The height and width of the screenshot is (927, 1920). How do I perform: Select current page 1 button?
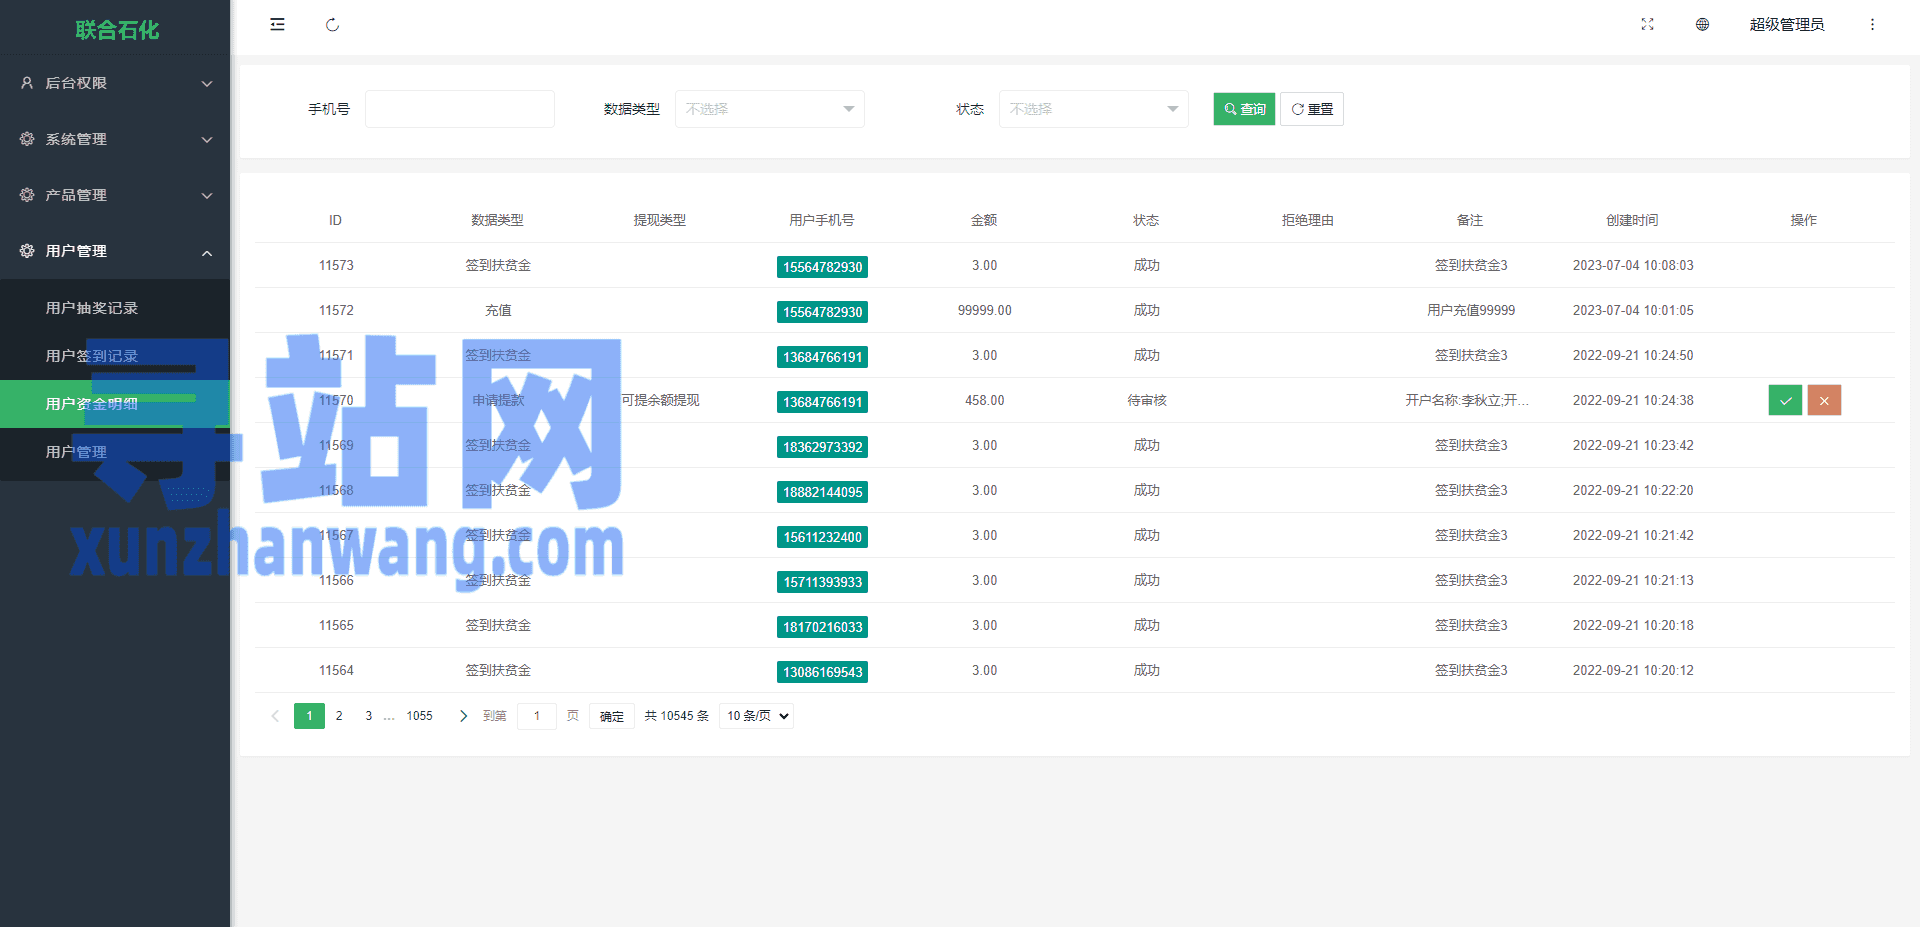pos(309,716)
